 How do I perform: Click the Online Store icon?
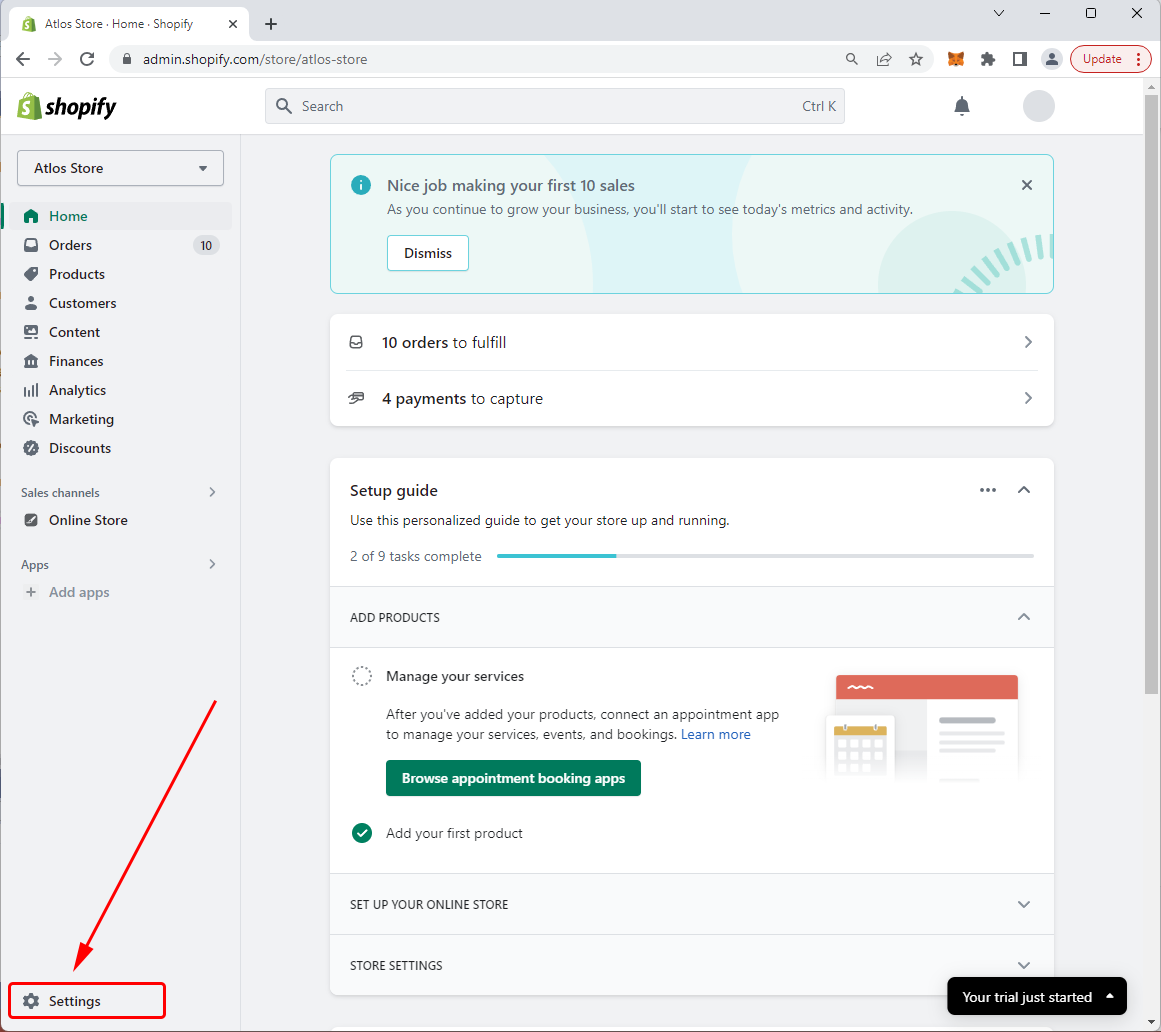30,520
